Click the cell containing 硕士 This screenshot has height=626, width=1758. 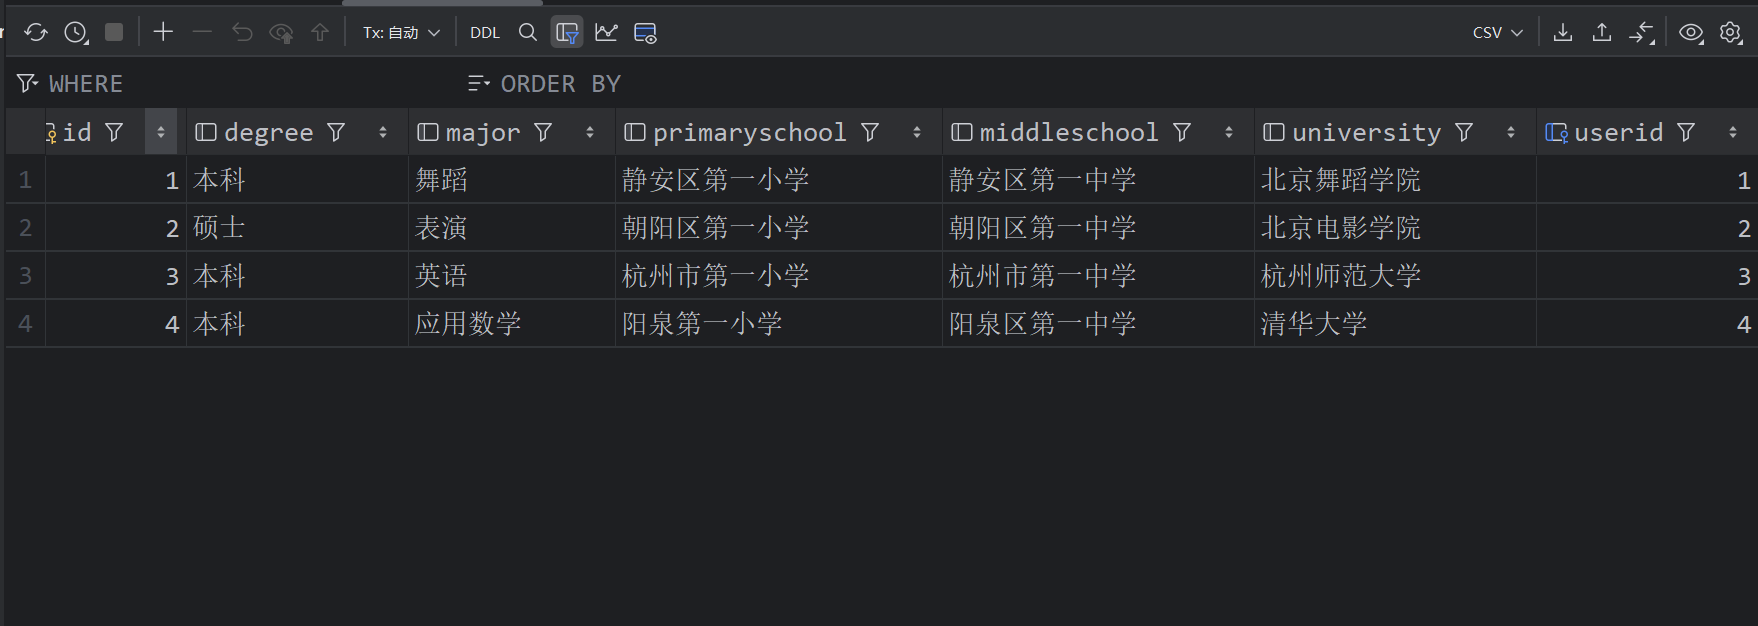[x=297, y=228]
